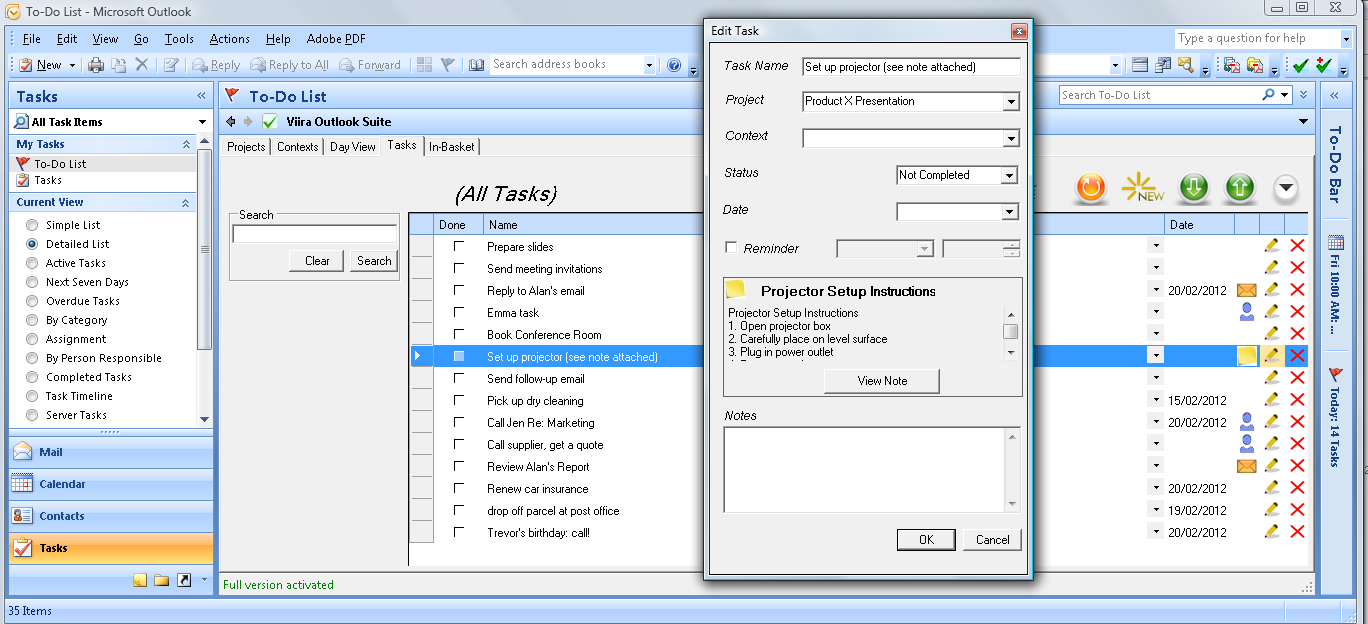Click the Folder List icon in navigation pane bottom
Viewport: 1368px width, 624px height.
(161, 580)
